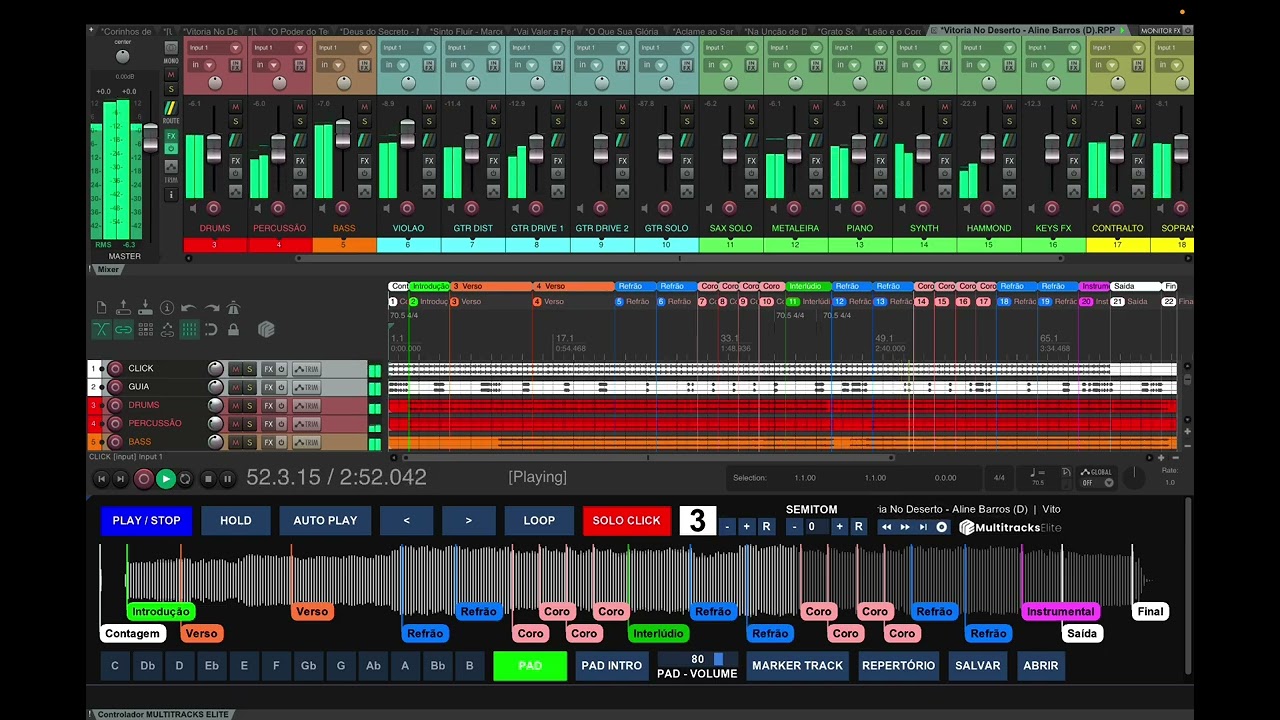The width and height of the screenshot is (1280, 720).
Task: Click the Save Project download-arrow icon
Action: pyautogui.click(x=145, y=308)
